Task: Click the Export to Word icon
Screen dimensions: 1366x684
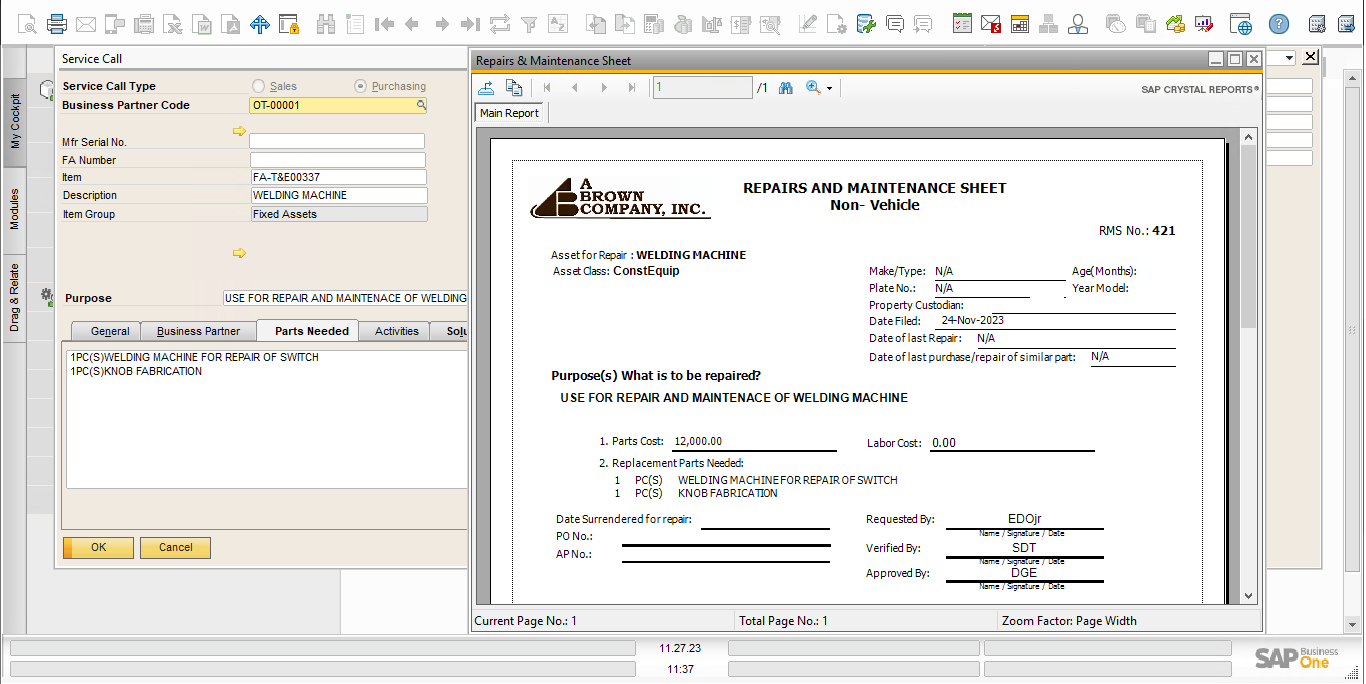Action: pyautogui.click(x=202, y=24)
